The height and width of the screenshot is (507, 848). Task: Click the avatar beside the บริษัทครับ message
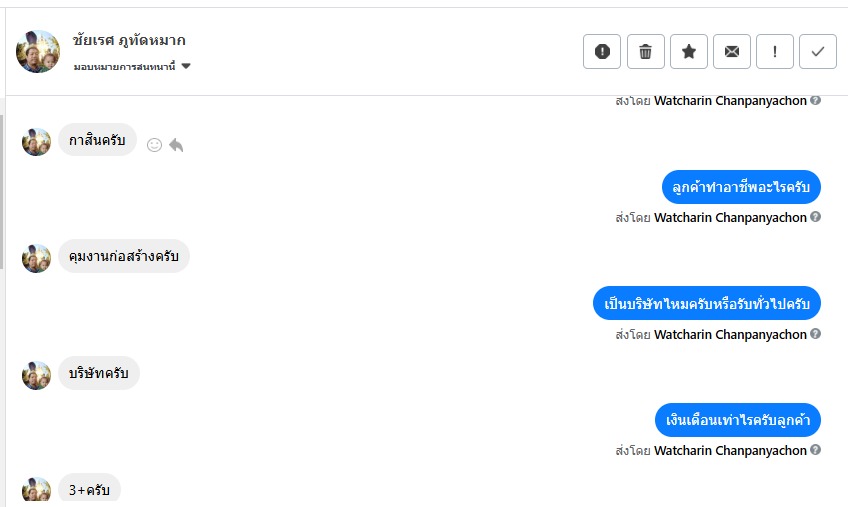tap(37, 375)
